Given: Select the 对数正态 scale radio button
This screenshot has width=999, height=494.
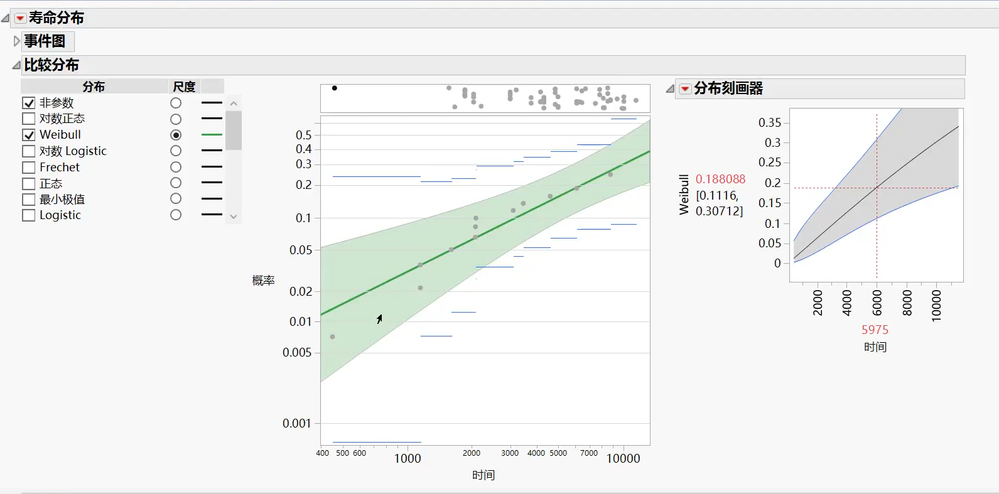Looking at the screenshot, I should [x=175, y=119].
